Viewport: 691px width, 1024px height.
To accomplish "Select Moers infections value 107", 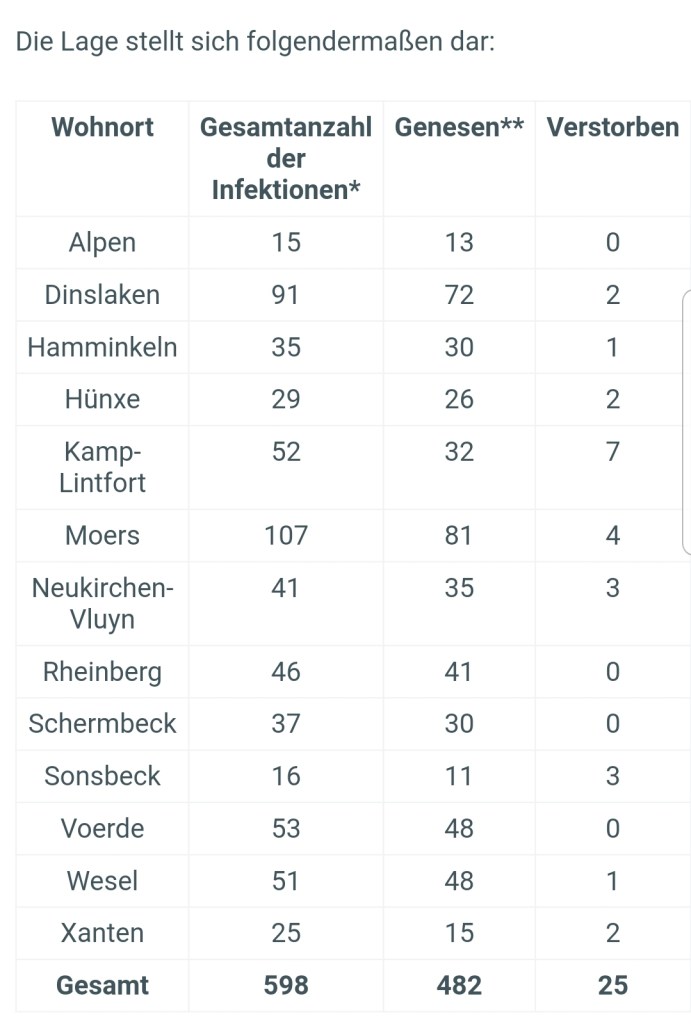I will pos(286,535).
